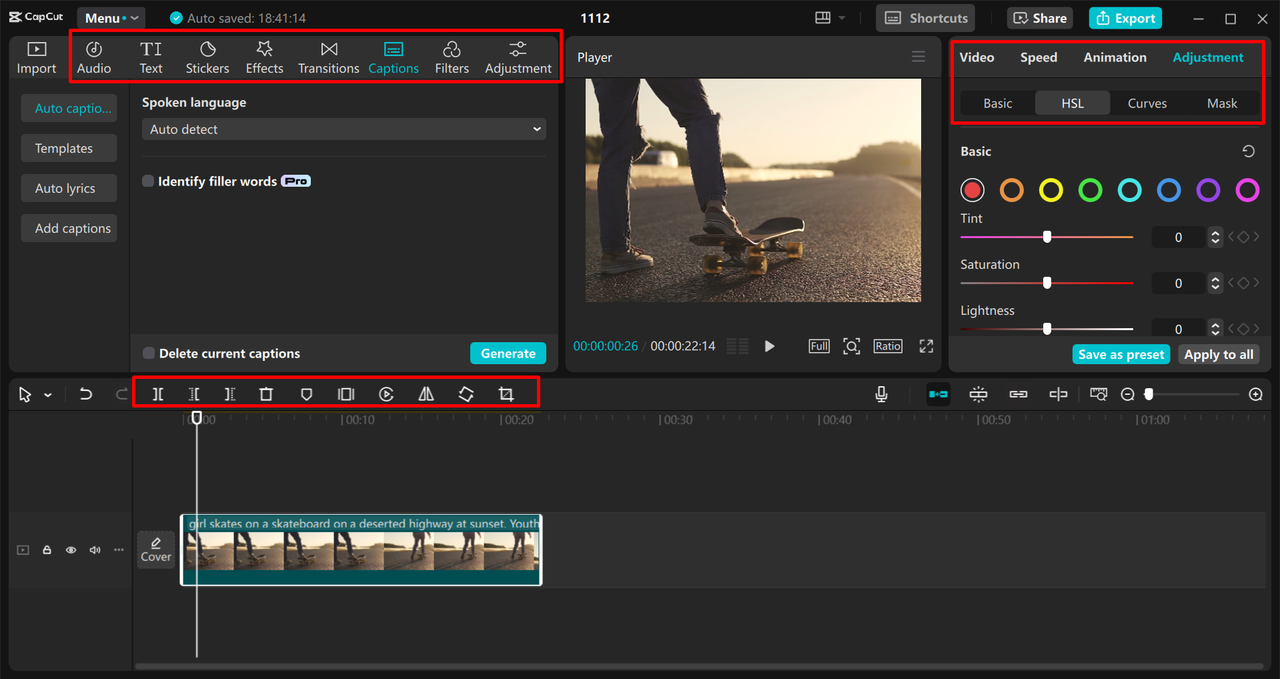Select the Curves sub-tab
Viewport: 1280px width, 679px height.
click(1147, 103)
